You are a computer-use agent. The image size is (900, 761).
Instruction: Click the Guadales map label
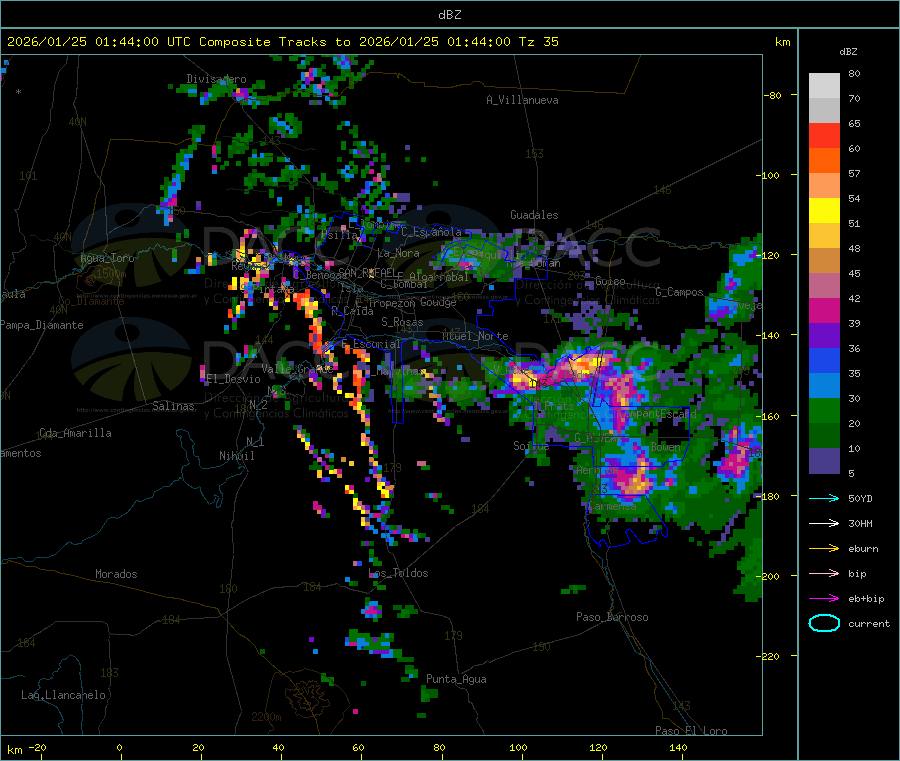(534, 215)
